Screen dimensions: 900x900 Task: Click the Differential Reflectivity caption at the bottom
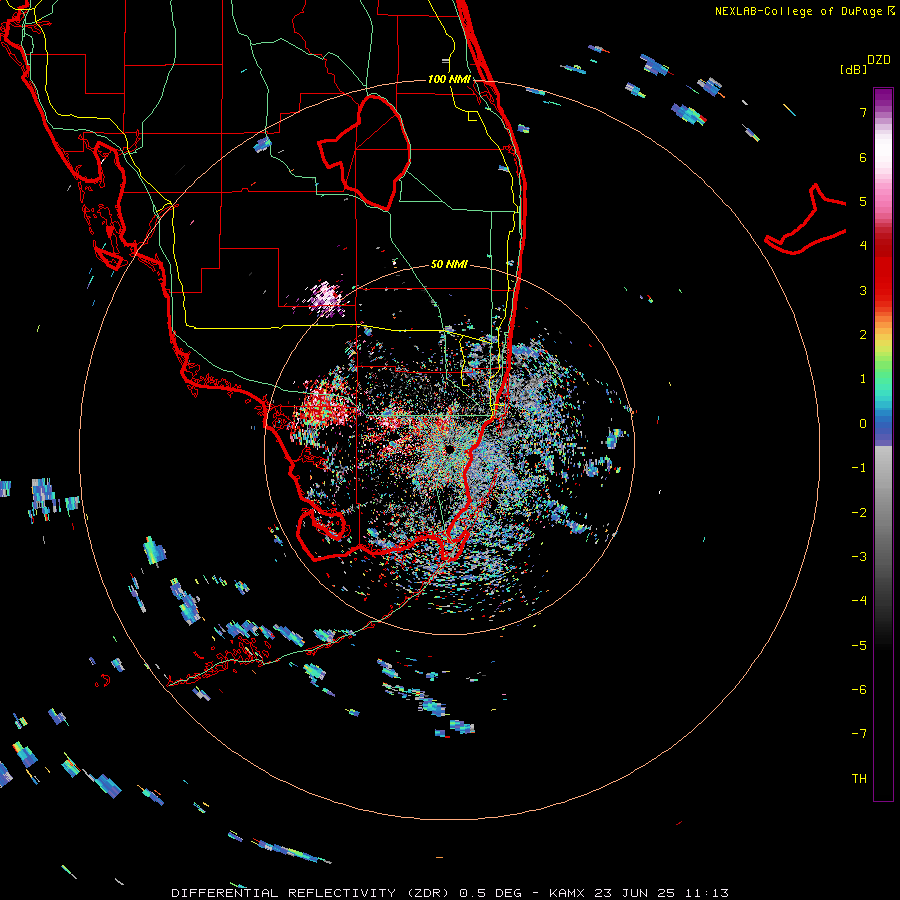449,893
